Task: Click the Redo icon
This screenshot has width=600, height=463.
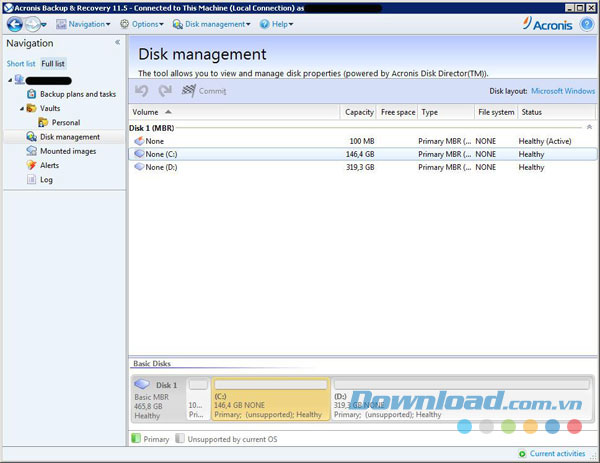Action: tap(165, 91)
